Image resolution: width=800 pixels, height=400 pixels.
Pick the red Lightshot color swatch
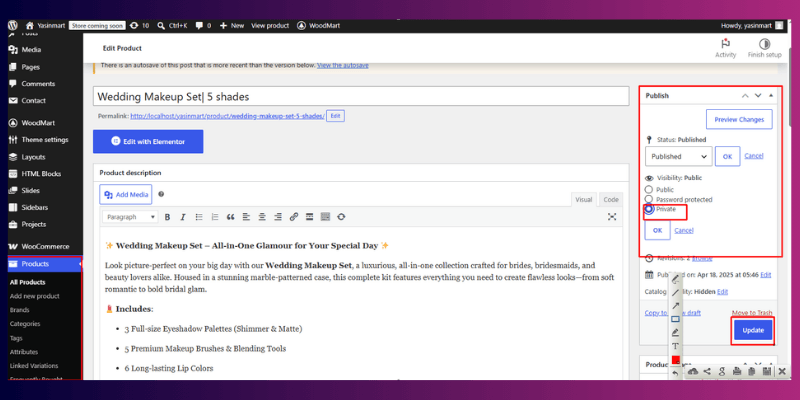(676, 360)
